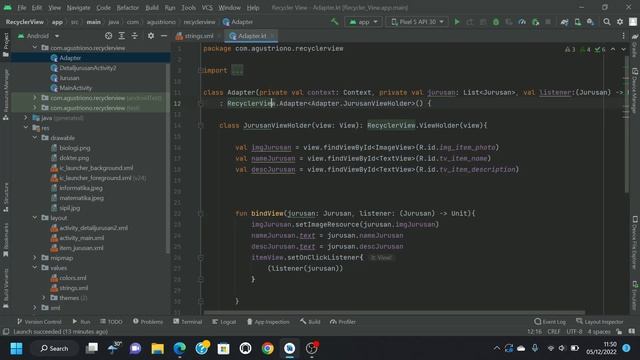Toggle read-only lock icon in status bar
The height and width of the screenshot is (360, 640).
pos(619,332)
